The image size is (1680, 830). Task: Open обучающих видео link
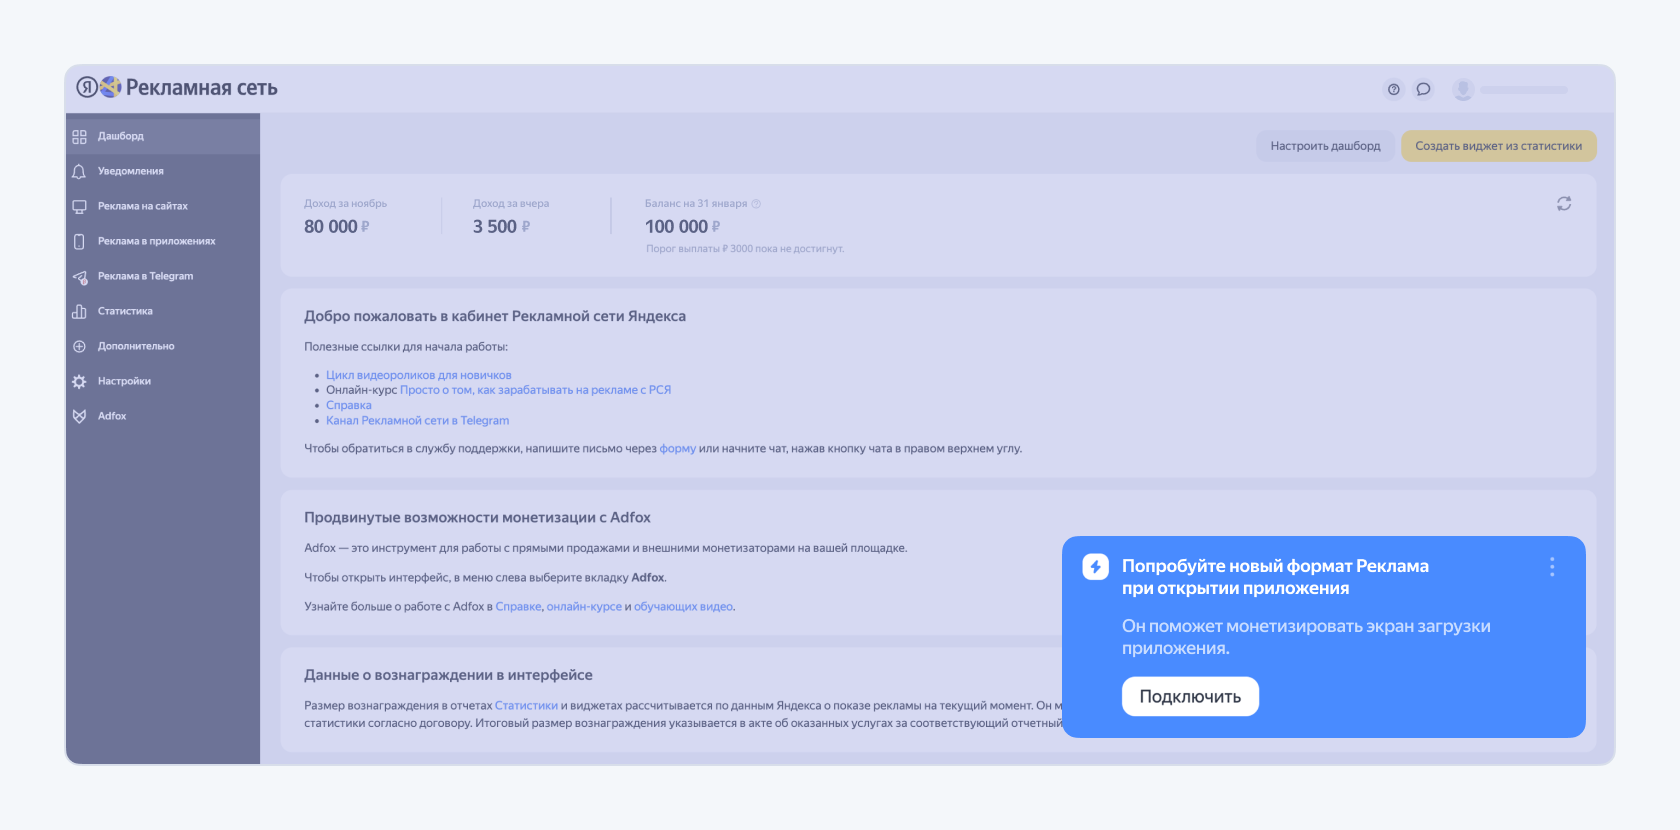point(683,606)
